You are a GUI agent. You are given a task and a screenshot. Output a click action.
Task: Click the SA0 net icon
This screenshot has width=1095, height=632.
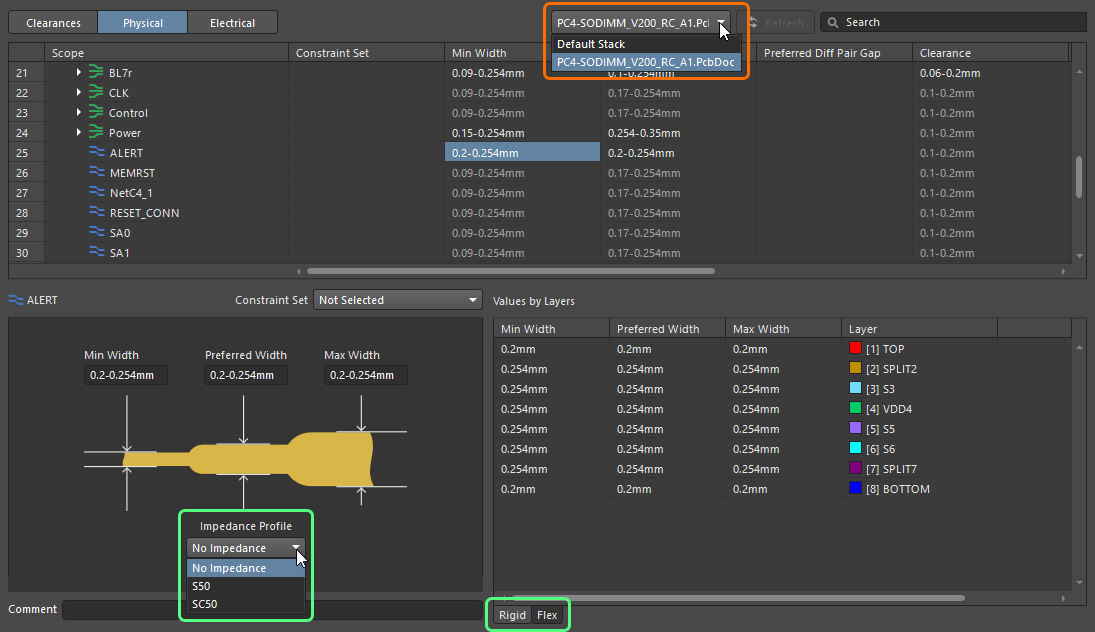pos(97,233)
